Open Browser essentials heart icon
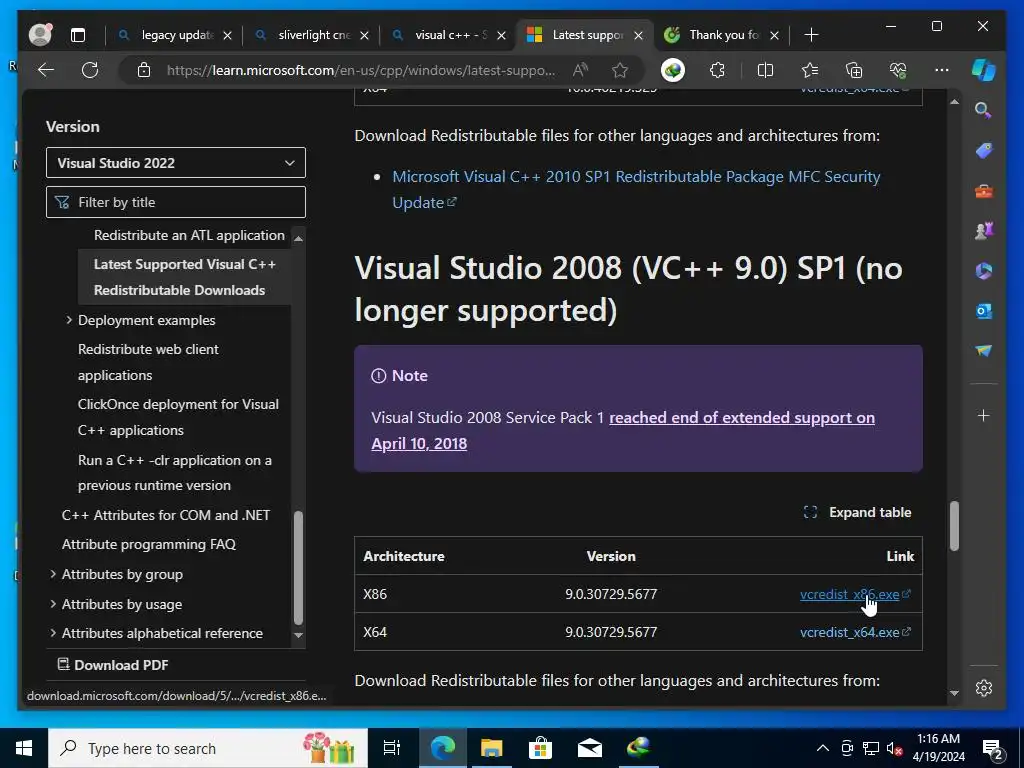Image resolution: width=1024 pixels, height=768 pixels. (x=898, y=70)
